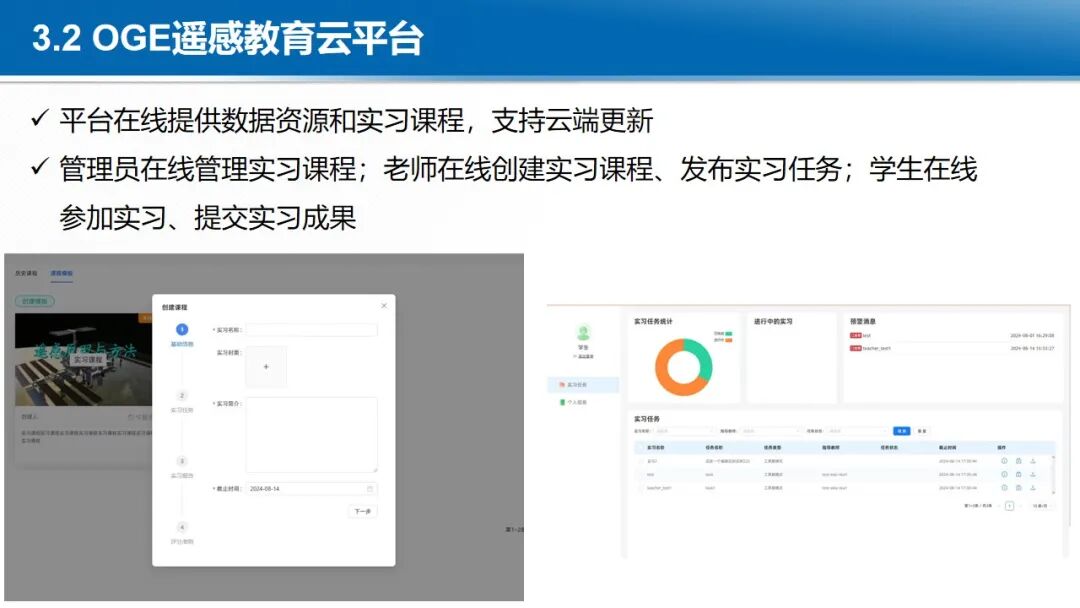Screen dimensions: 1080x608
Task: Switch to the 历史课程 tab behind the dialog
Action: click(26, 273)
